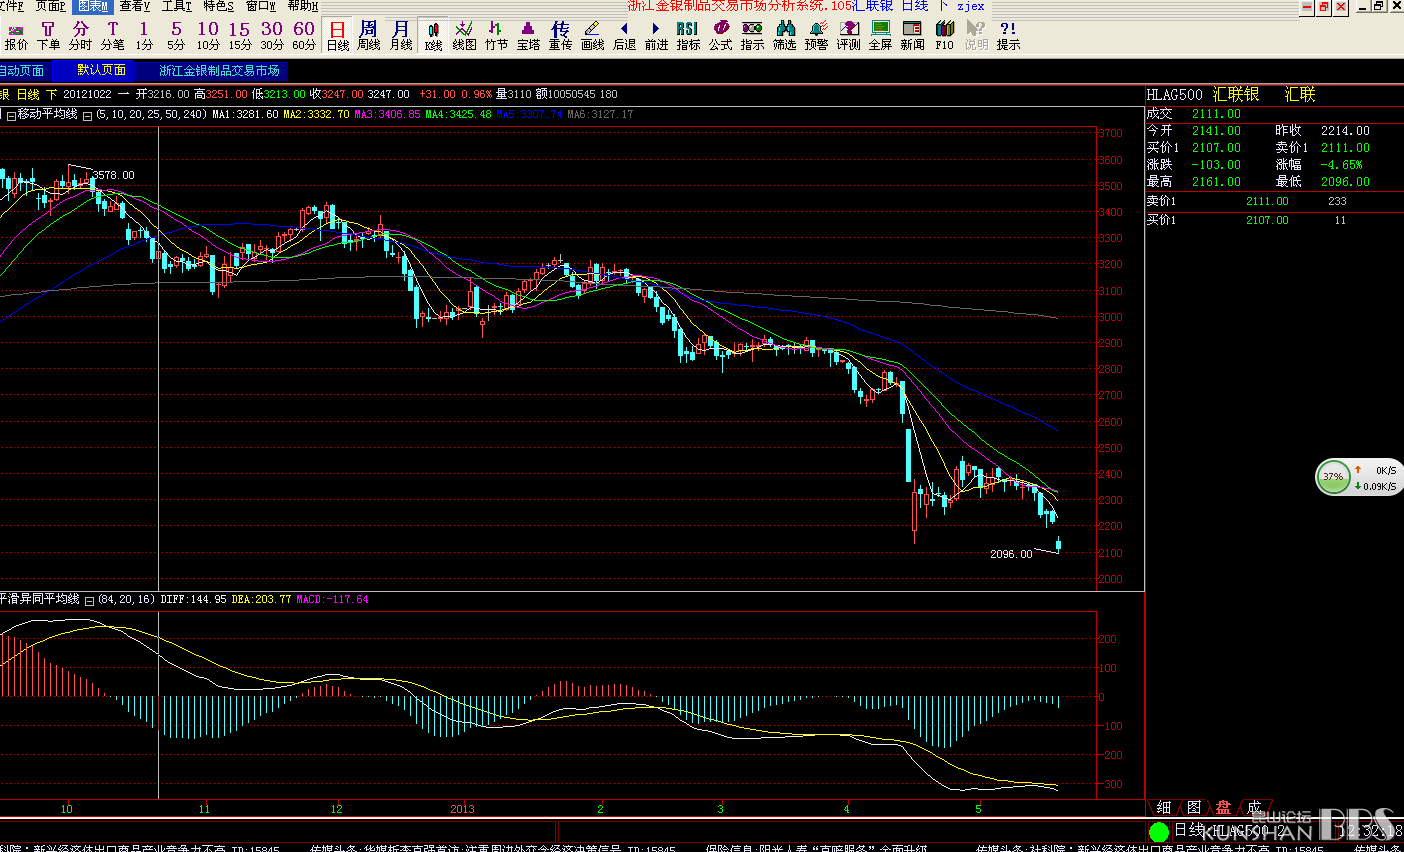
Task: Select the 60分 period button
Action: click(x=304, y=36)
